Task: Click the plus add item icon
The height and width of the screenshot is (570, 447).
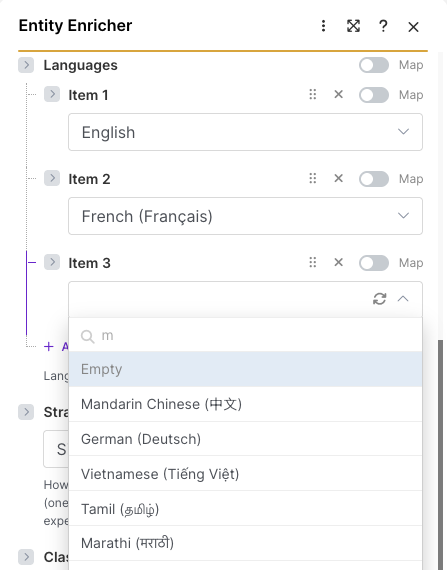Action: pos(48,346)
